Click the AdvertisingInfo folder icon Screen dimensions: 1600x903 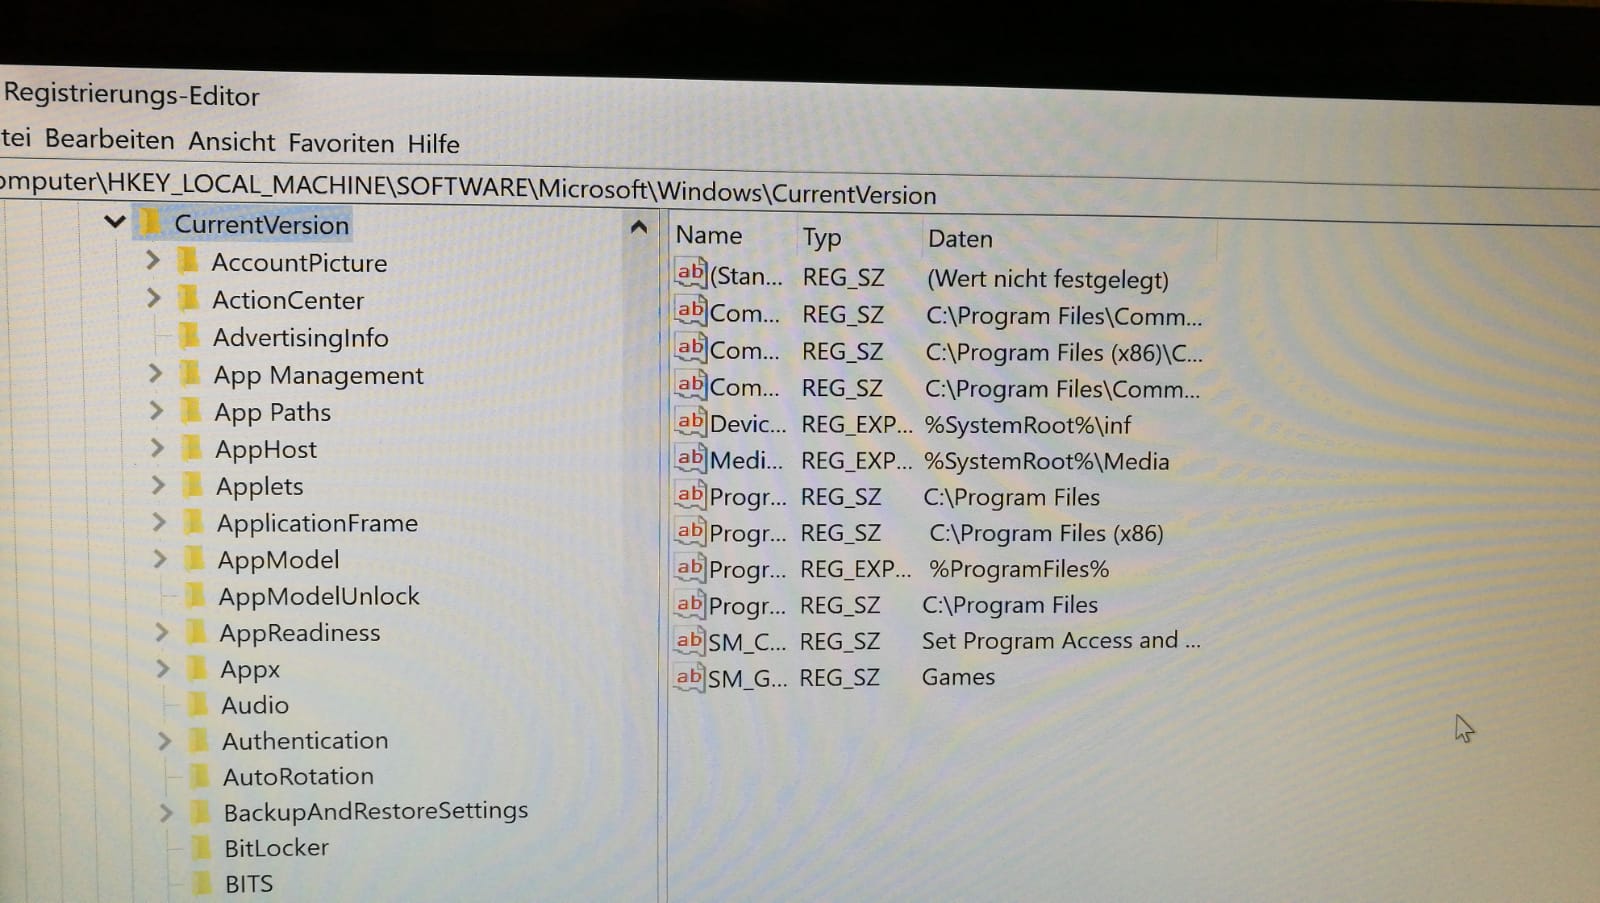click(189, 336)
